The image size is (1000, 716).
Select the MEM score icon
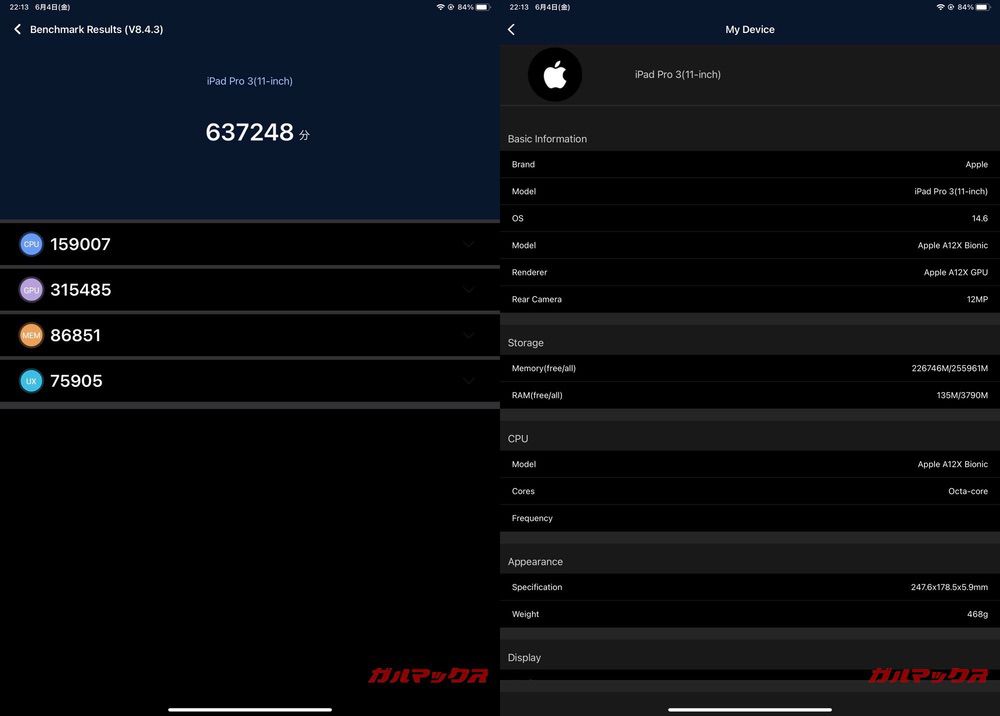pyautogui.click(x=31, y=335)
